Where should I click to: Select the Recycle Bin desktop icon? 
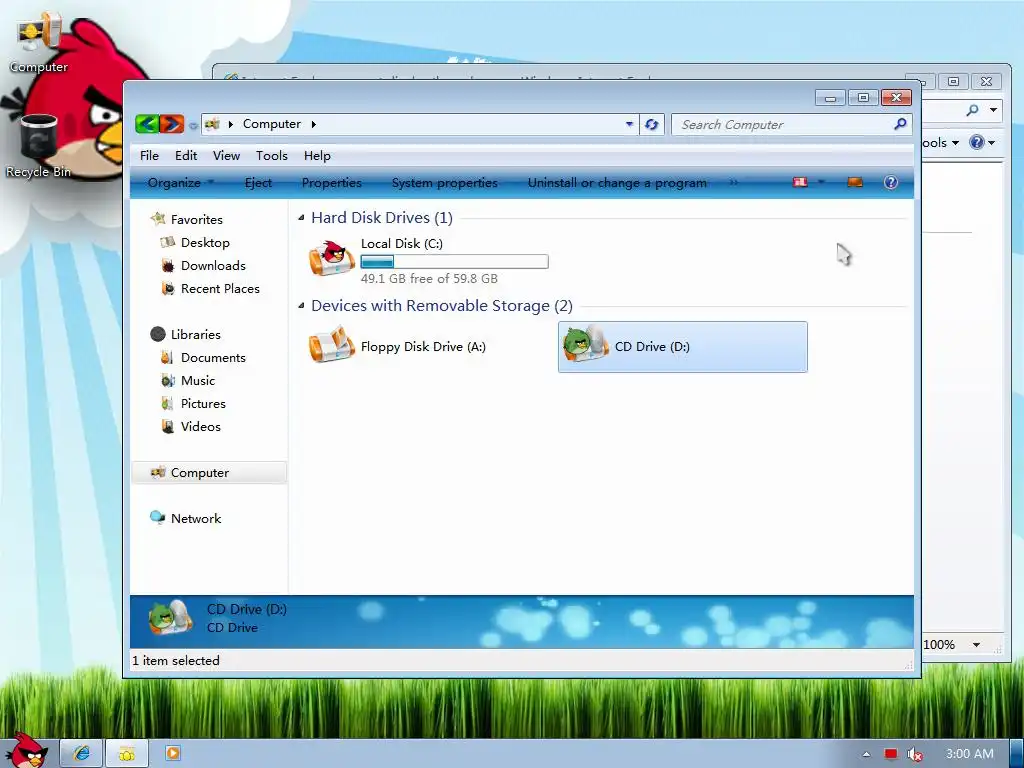pos(39,146)
